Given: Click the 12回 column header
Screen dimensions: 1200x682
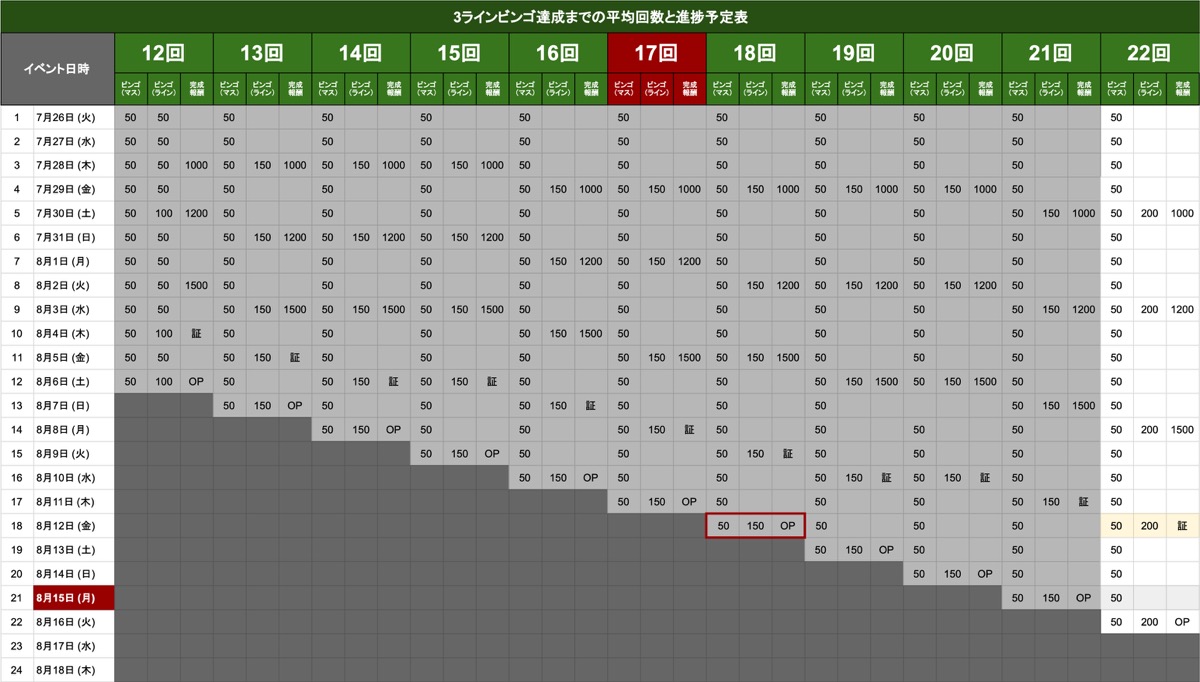Looking at the screenshot, I should (163, 53).
